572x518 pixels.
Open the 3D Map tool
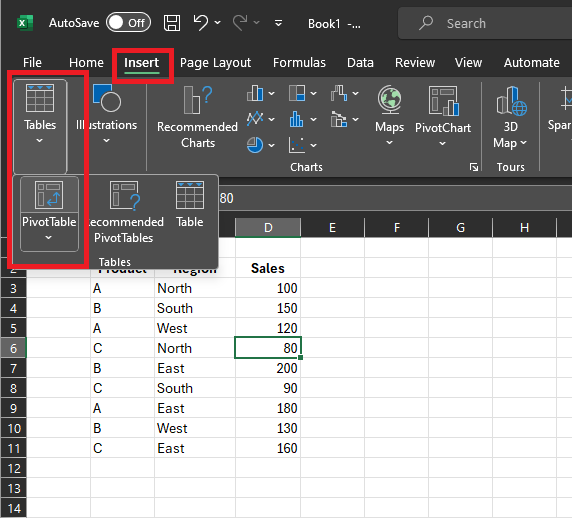click(510, 117)
